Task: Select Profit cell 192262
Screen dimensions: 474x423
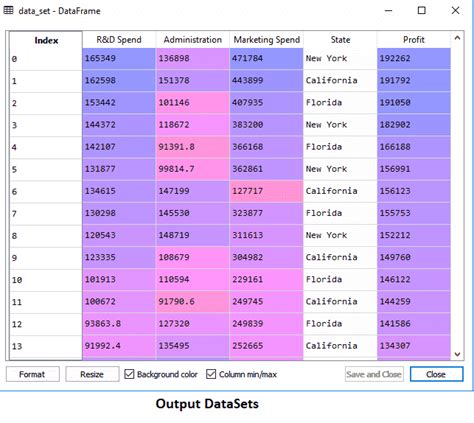Action: click(x=414, y=59)
